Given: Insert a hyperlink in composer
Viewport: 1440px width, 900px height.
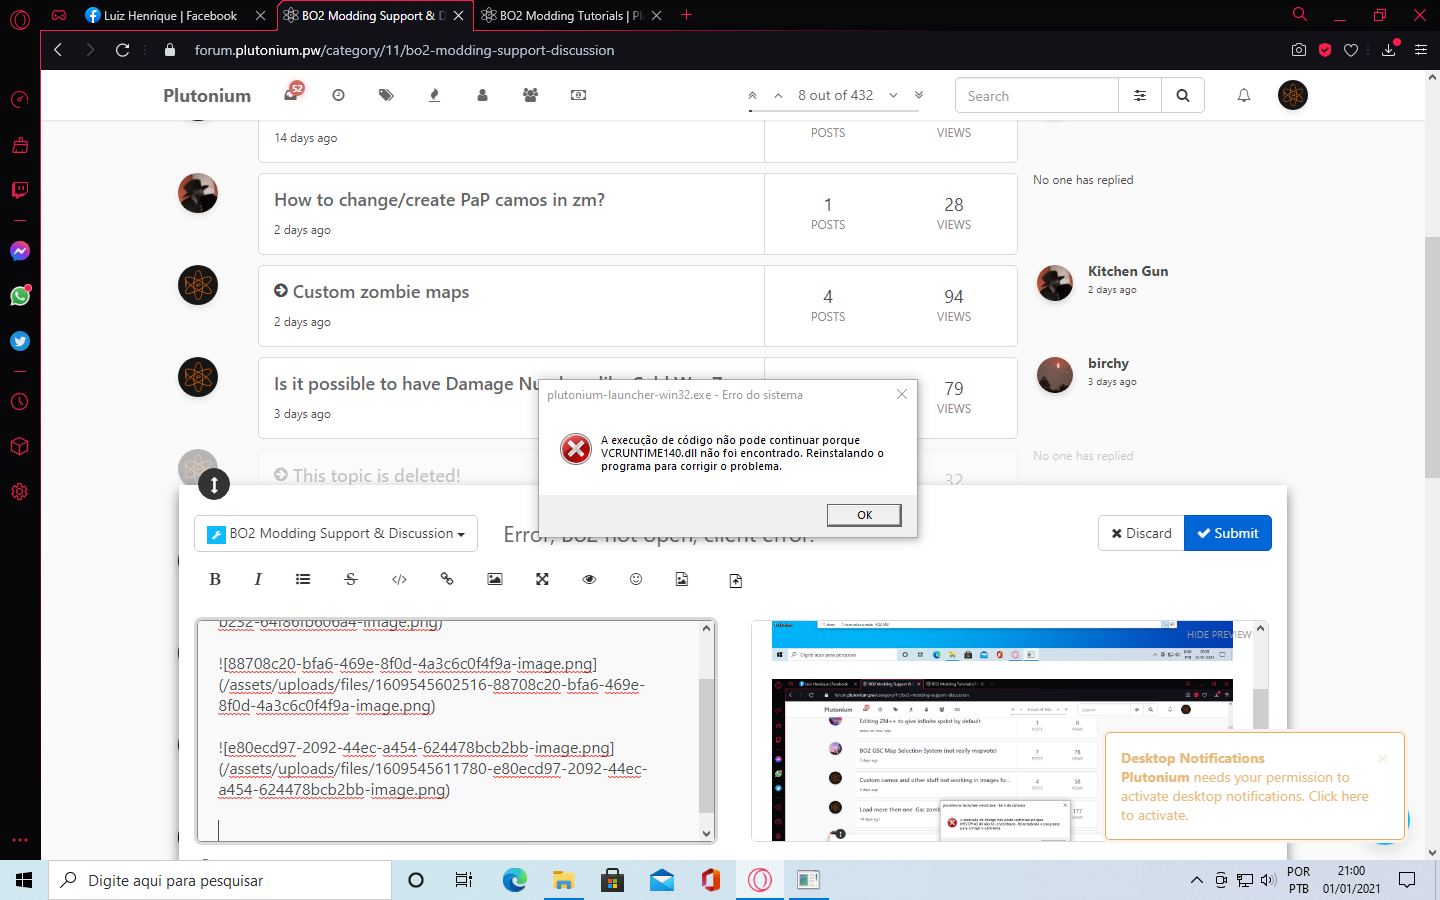Looking at the screenshot, I should coord(447,579).
